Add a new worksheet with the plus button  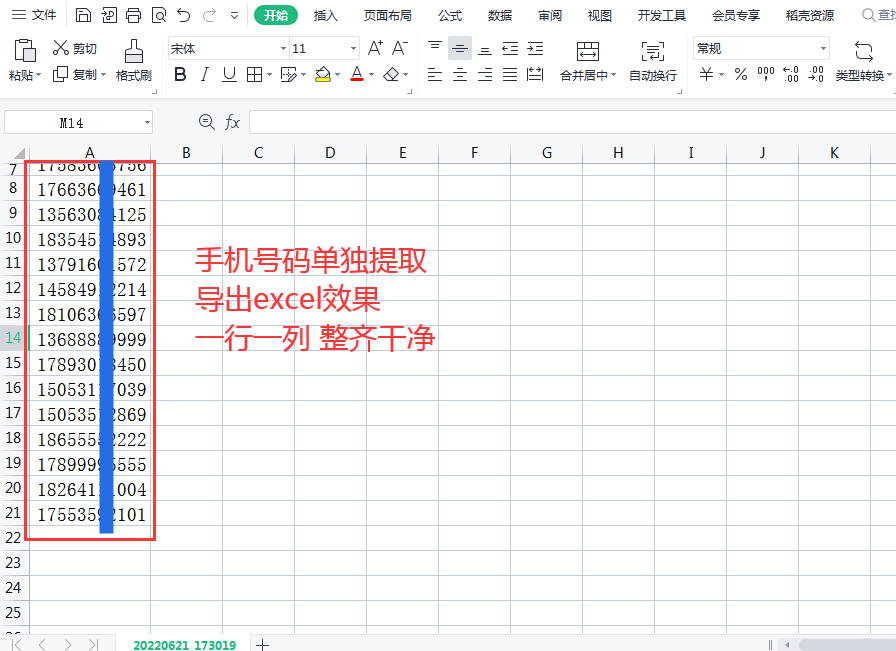[x=262, y=645]
